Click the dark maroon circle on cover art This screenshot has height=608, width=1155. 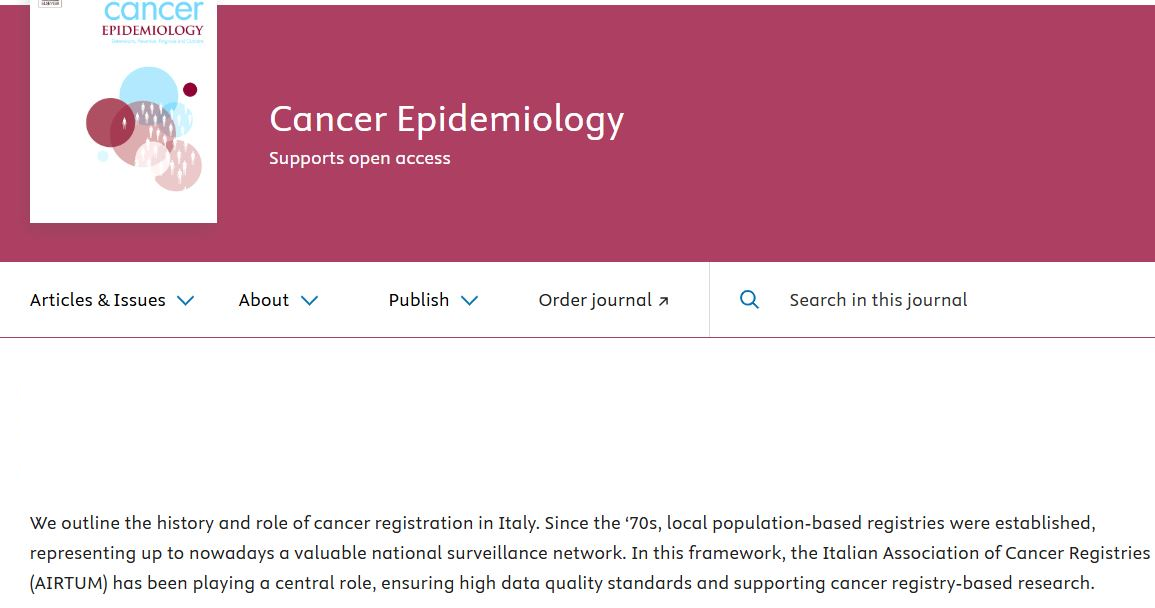(109, 123)
